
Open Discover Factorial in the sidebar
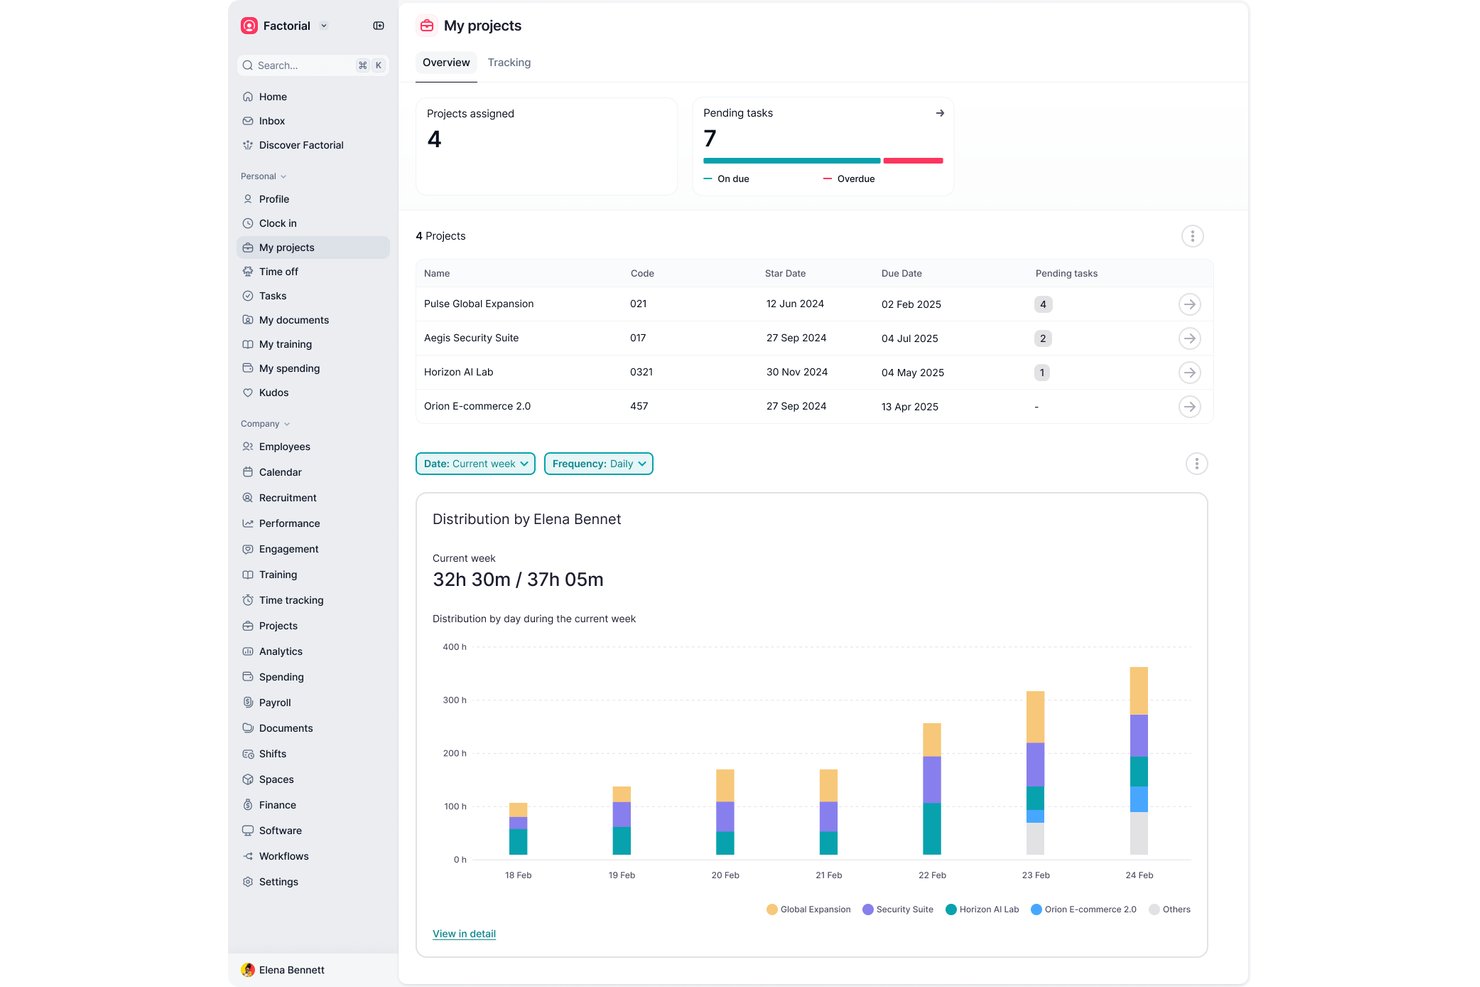pos(313,145)
